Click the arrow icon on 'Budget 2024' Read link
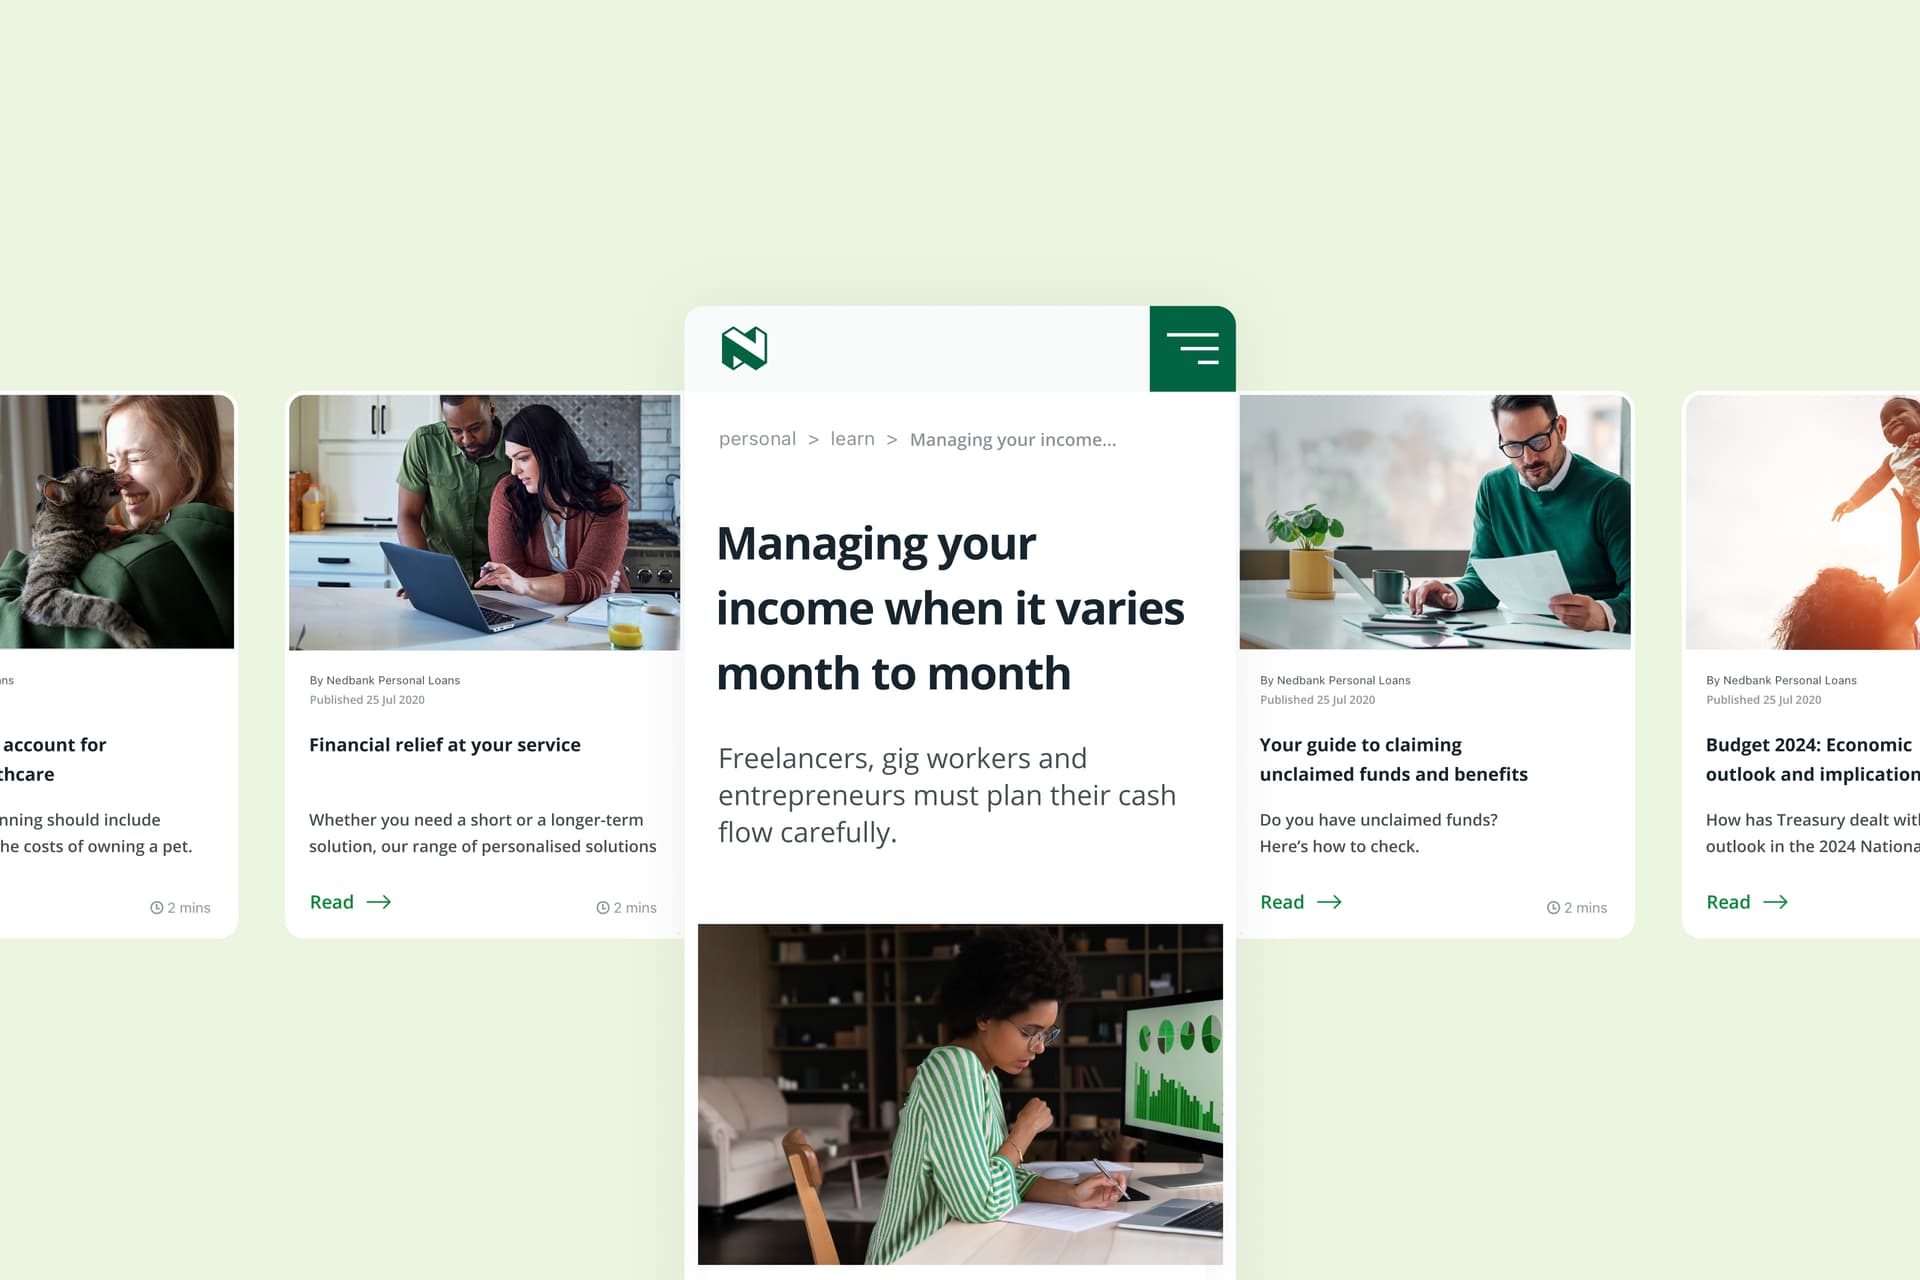 [1776, 901]
